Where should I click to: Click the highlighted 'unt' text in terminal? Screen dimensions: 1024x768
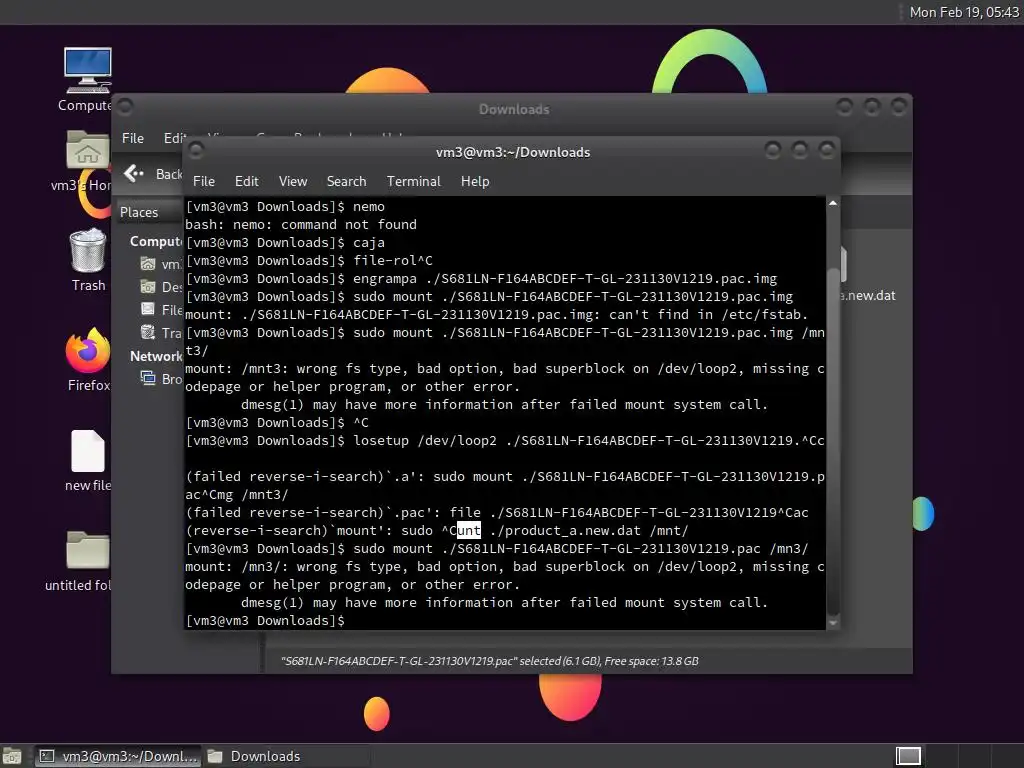point(469,530)
